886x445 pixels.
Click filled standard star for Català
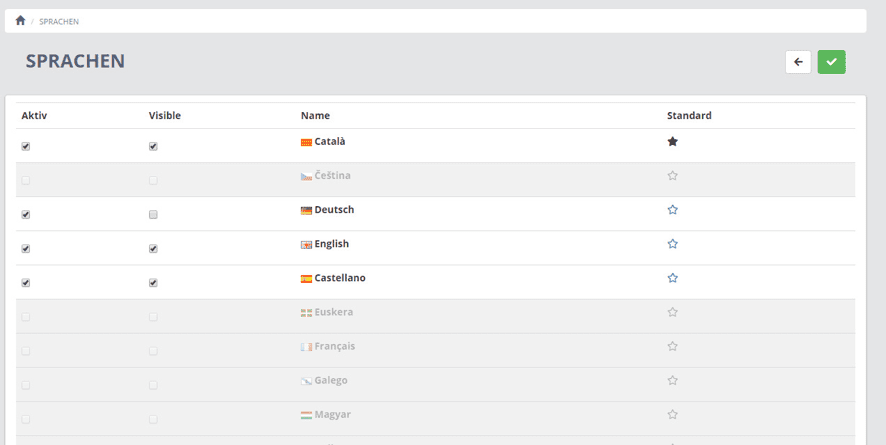coord(672,142)
